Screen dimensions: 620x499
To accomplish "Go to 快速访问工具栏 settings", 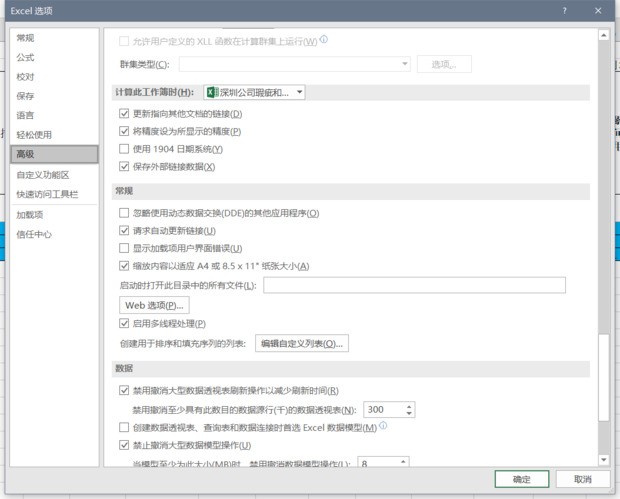I will [47, 194].
